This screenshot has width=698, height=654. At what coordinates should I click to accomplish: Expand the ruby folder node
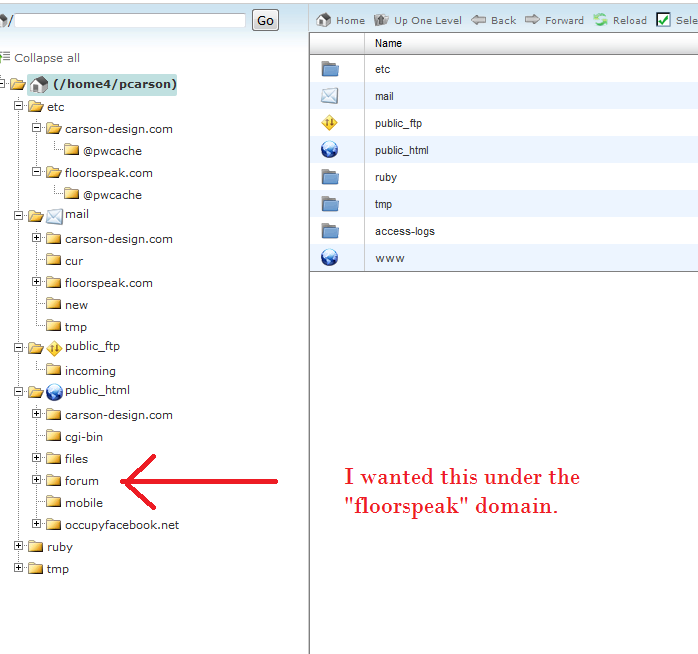[19, 547]
